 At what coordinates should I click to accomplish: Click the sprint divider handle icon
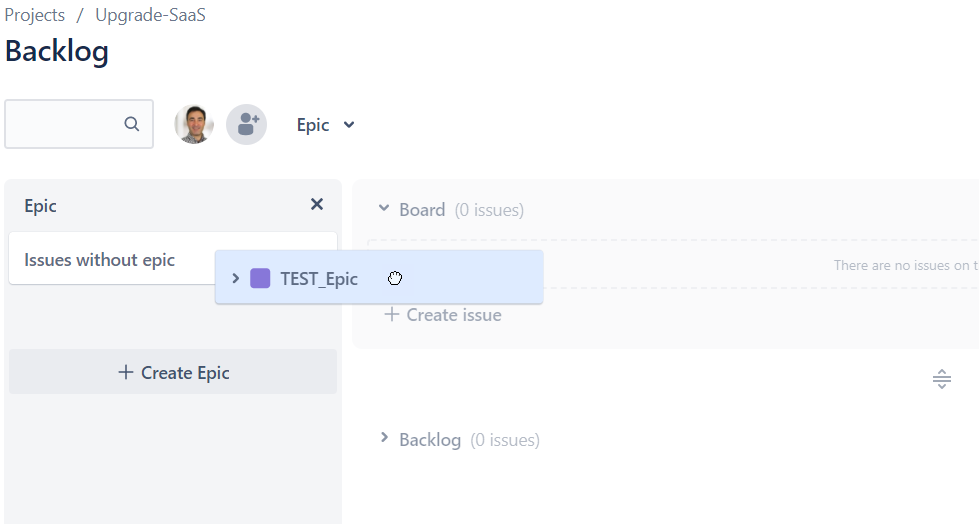(942, 378)
